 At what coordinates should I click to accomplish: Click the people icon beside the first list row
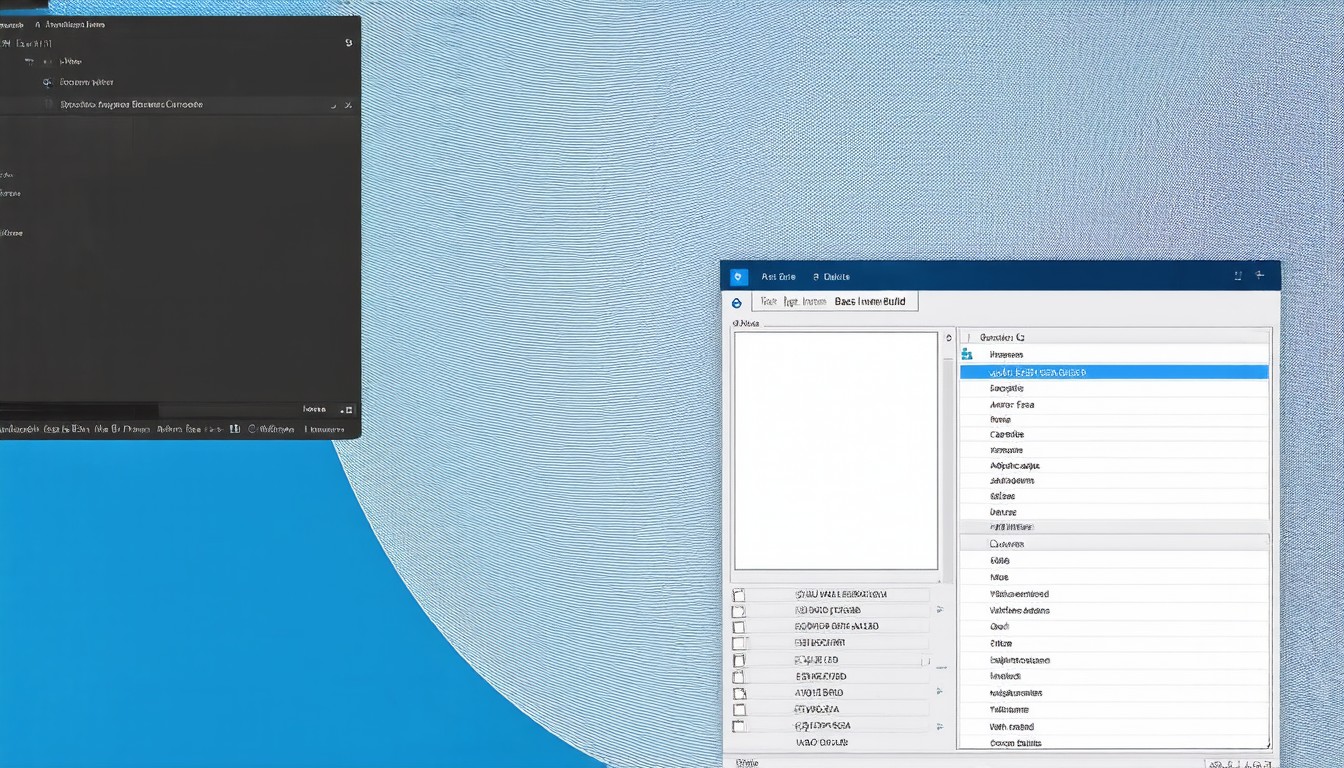tap(966, 354)
